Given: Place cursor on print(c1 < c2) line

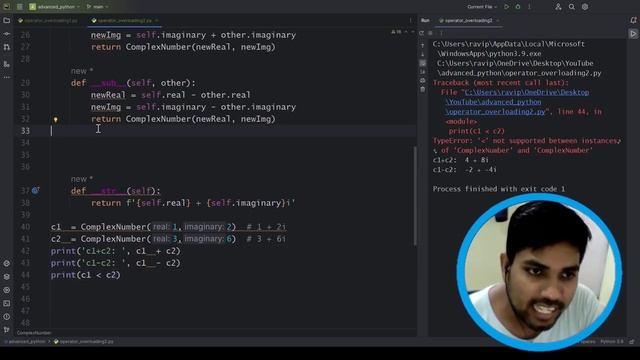Looking at the screenshot, I should [x=86, y=275].
